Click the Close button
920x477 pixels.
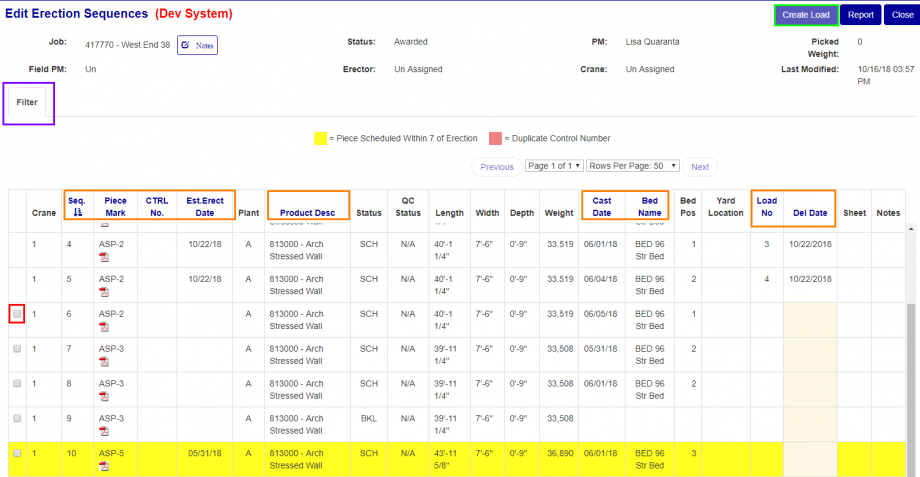[x=902, y=15]
